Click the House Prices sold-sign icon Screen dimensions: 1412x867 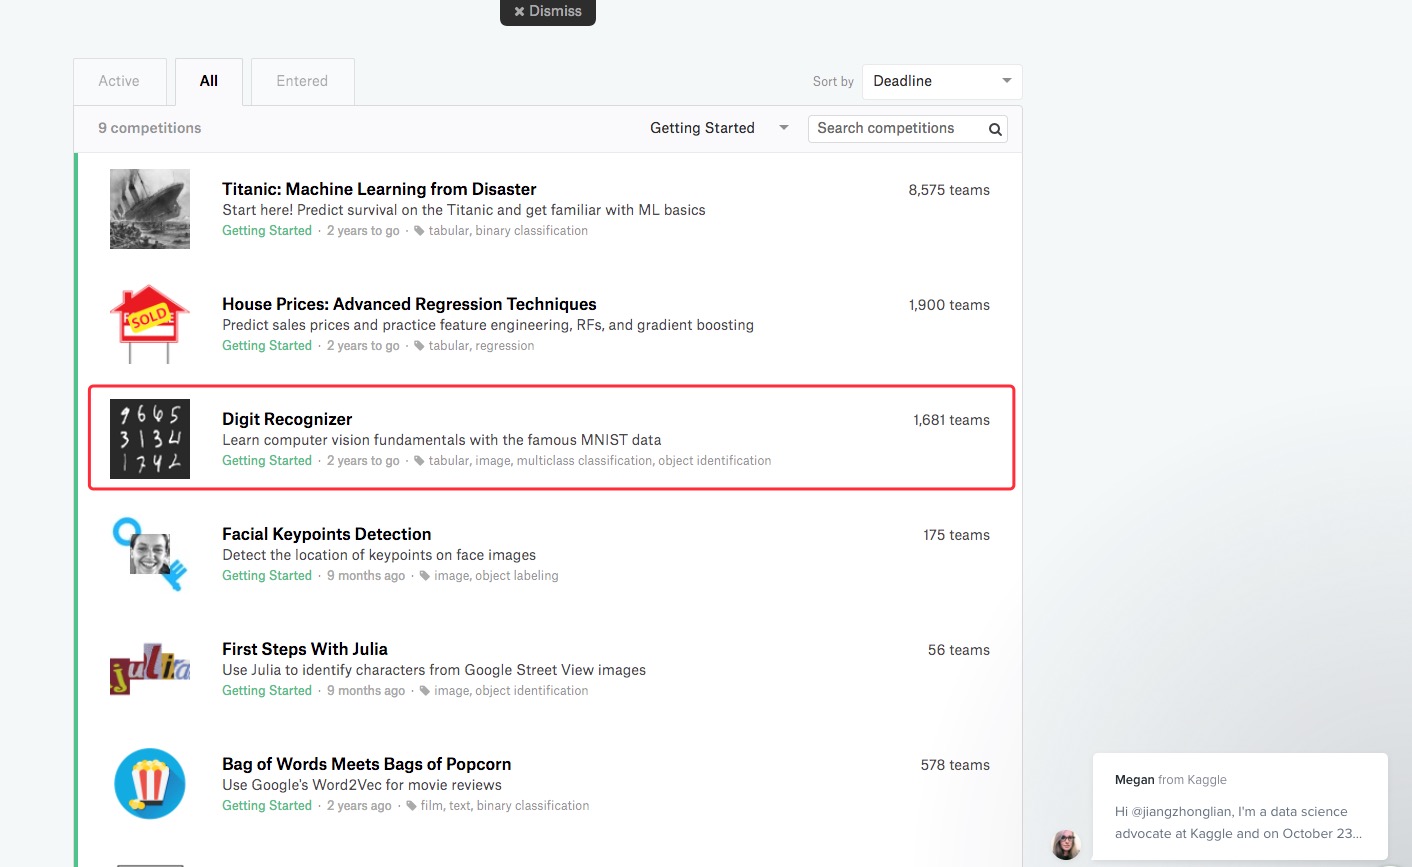(x=150, y=324)
